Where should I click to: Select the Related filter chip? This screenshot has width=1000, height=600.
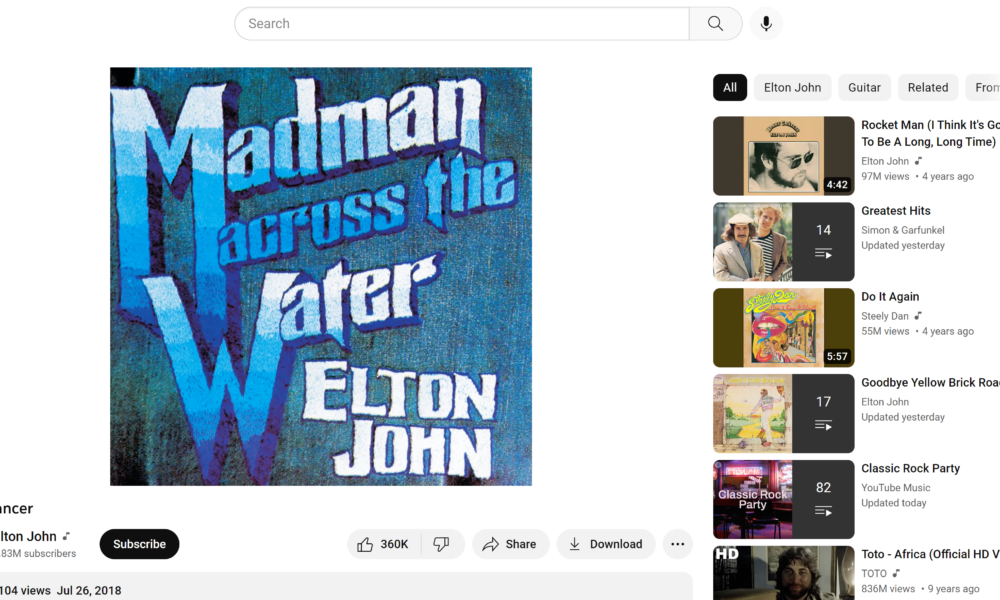928,87
